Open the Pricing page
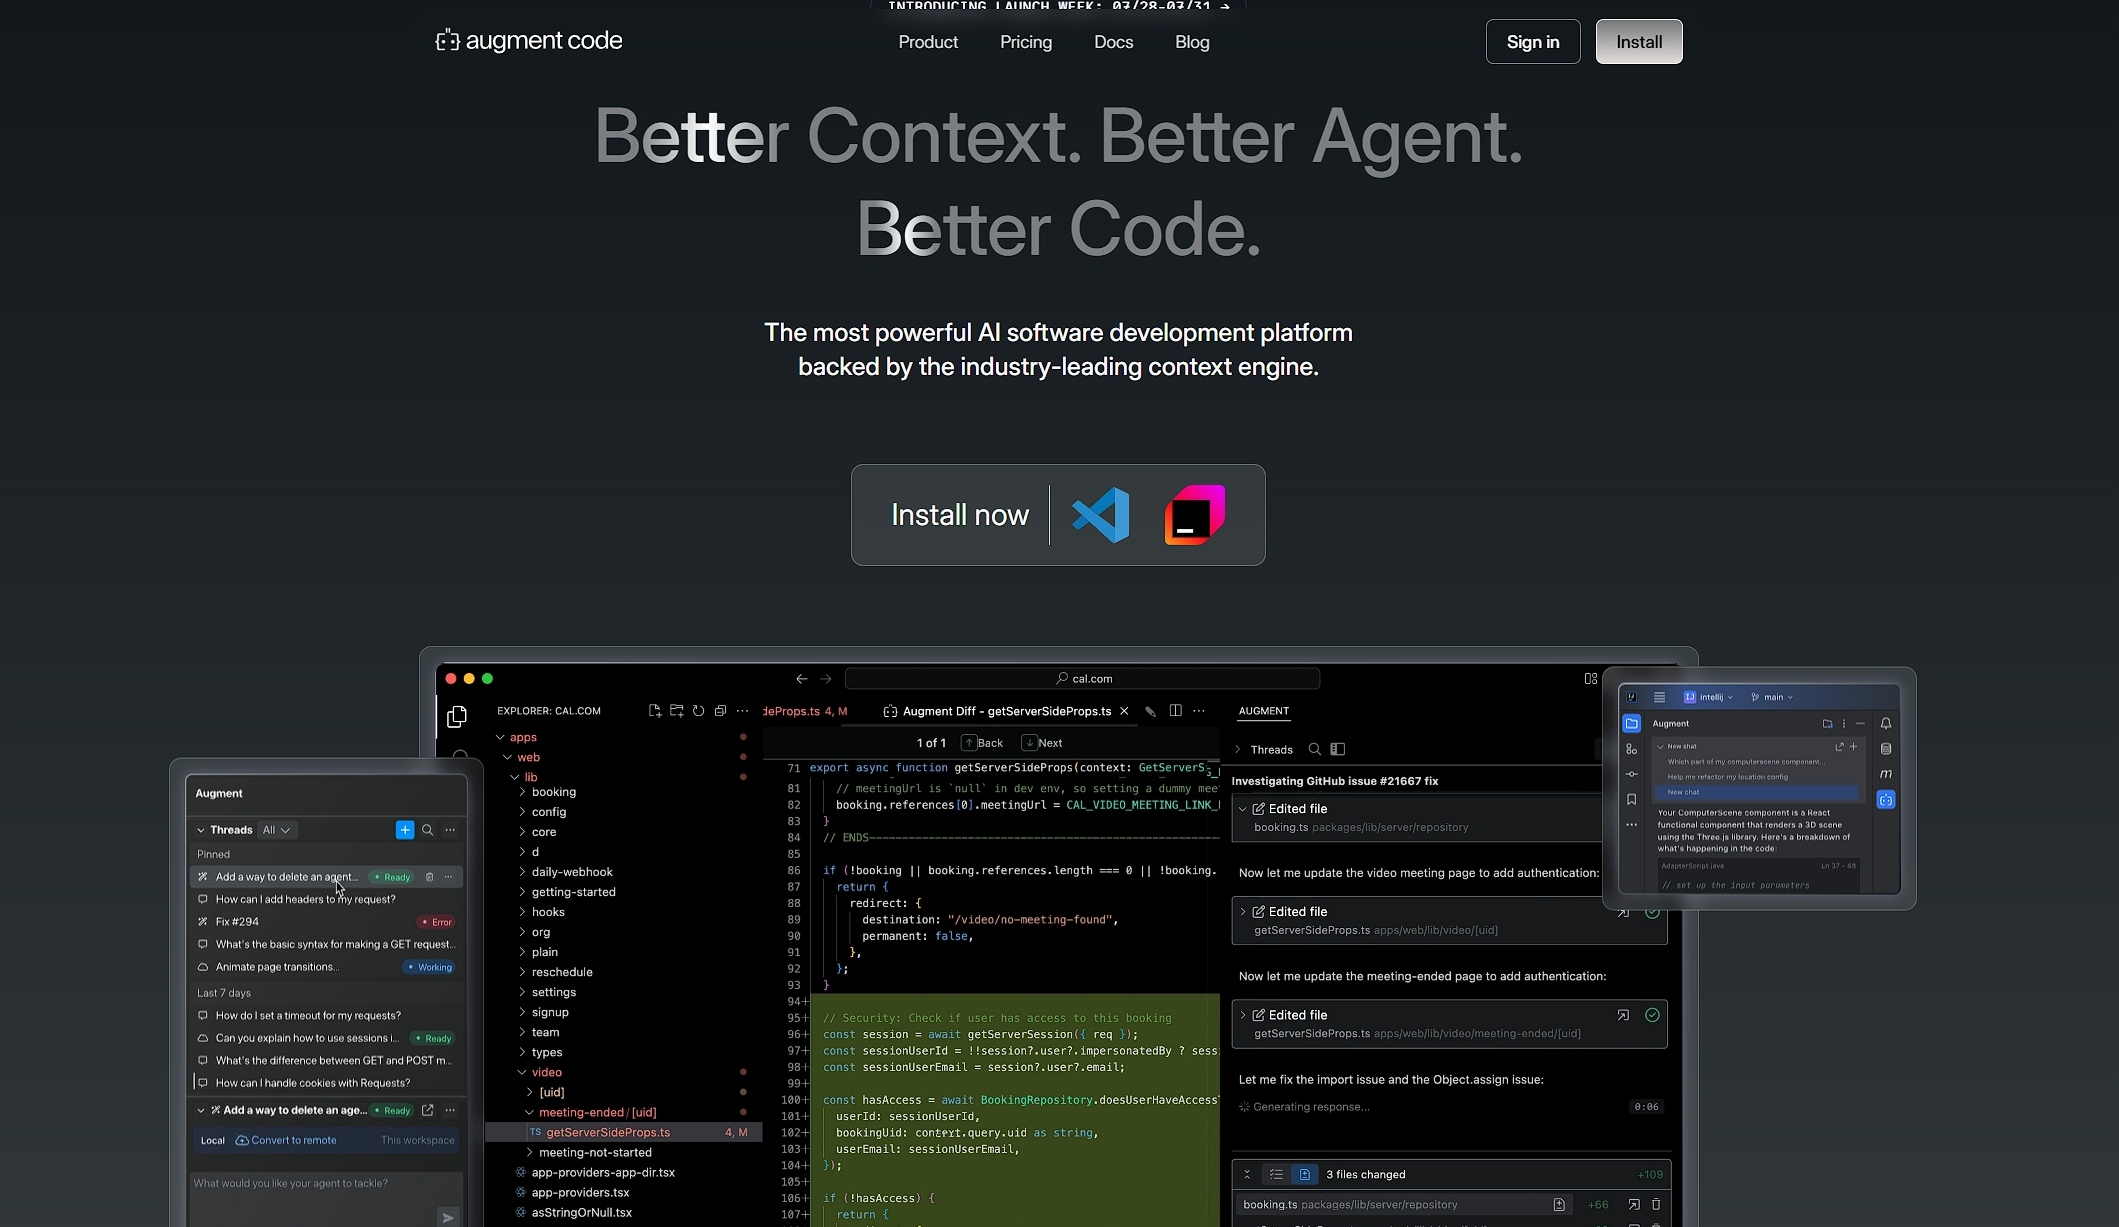The height and width of the screenshot is (1227, 2119). (1026, 42)
